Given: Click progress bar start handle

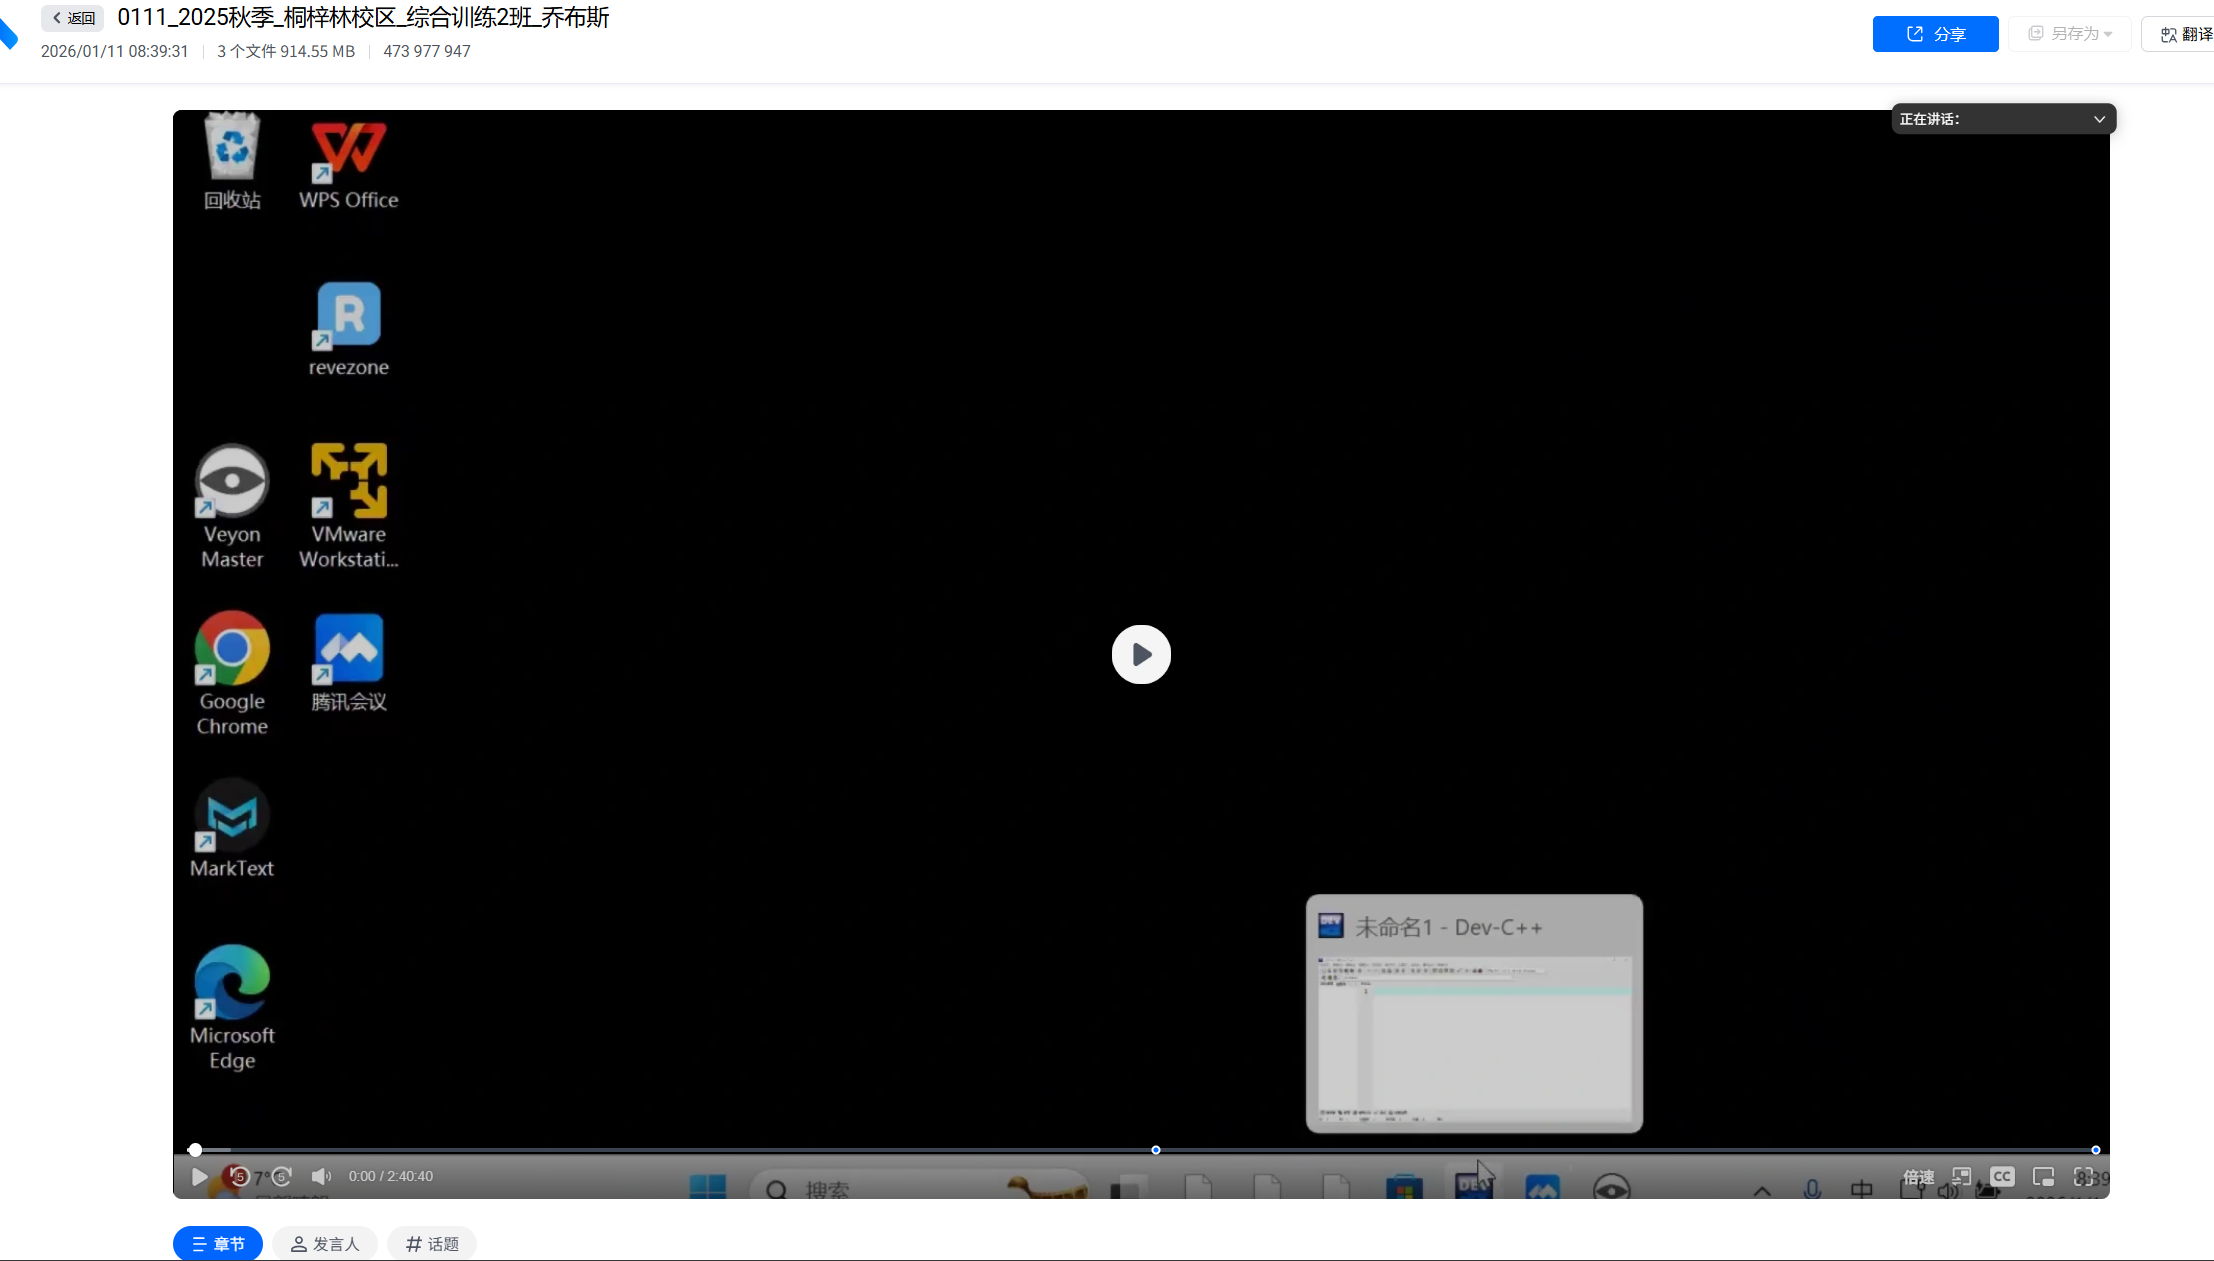Looking at the screenshot, I should pyautogui.click(x=195, y=1150).
